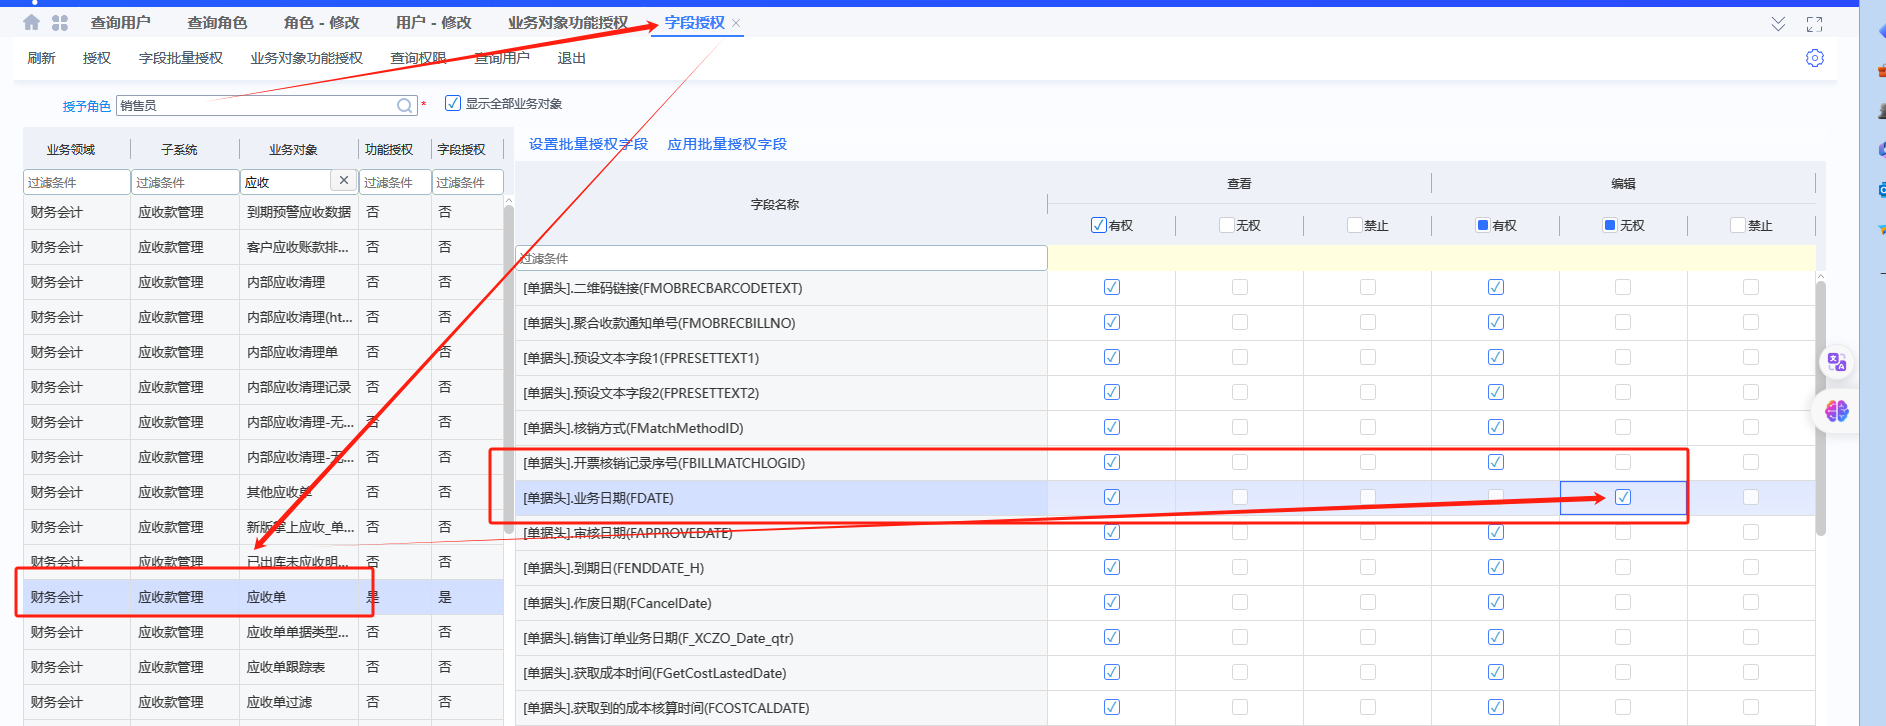Open the floating translate icon

coord(1837,362)
